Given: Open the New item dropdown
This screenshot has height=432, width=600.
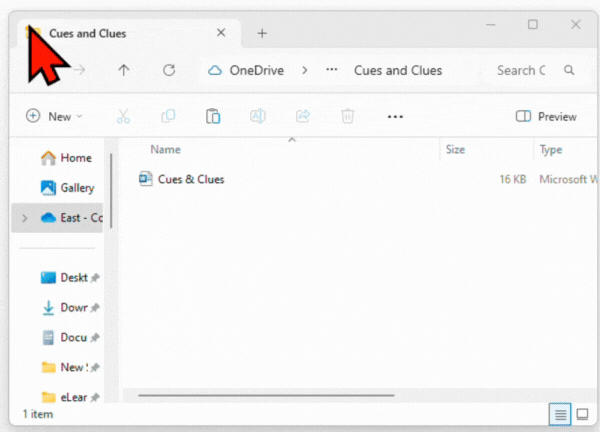Looking at the screenshot, I should [54, 116].
